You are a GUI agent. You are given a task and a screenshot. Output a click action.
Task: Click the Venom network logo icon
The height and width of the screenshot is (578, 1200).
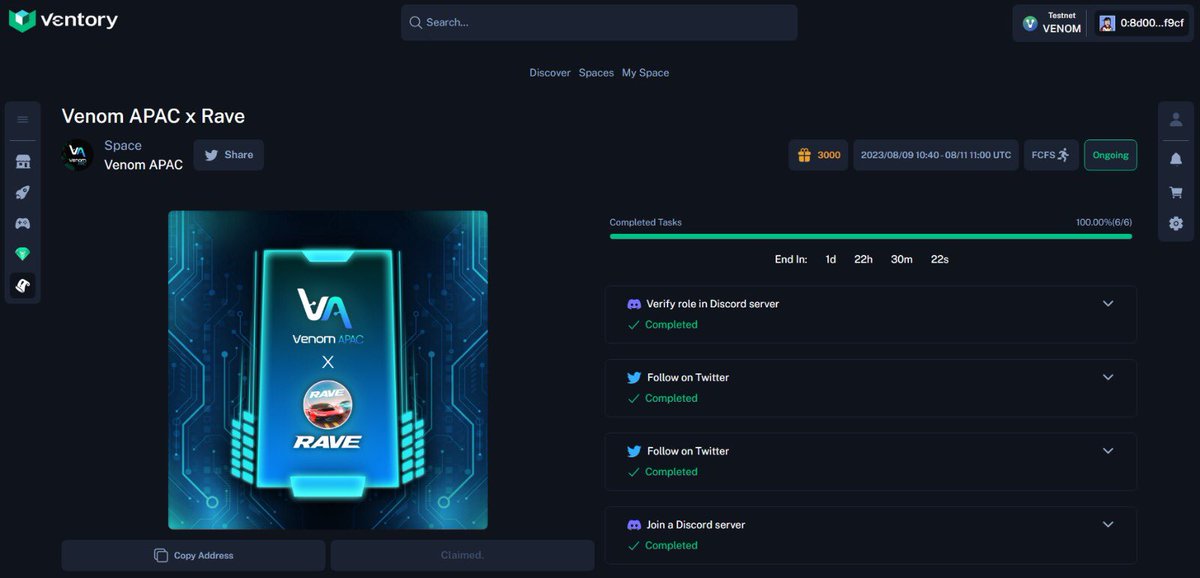(x=1030, y=23)
